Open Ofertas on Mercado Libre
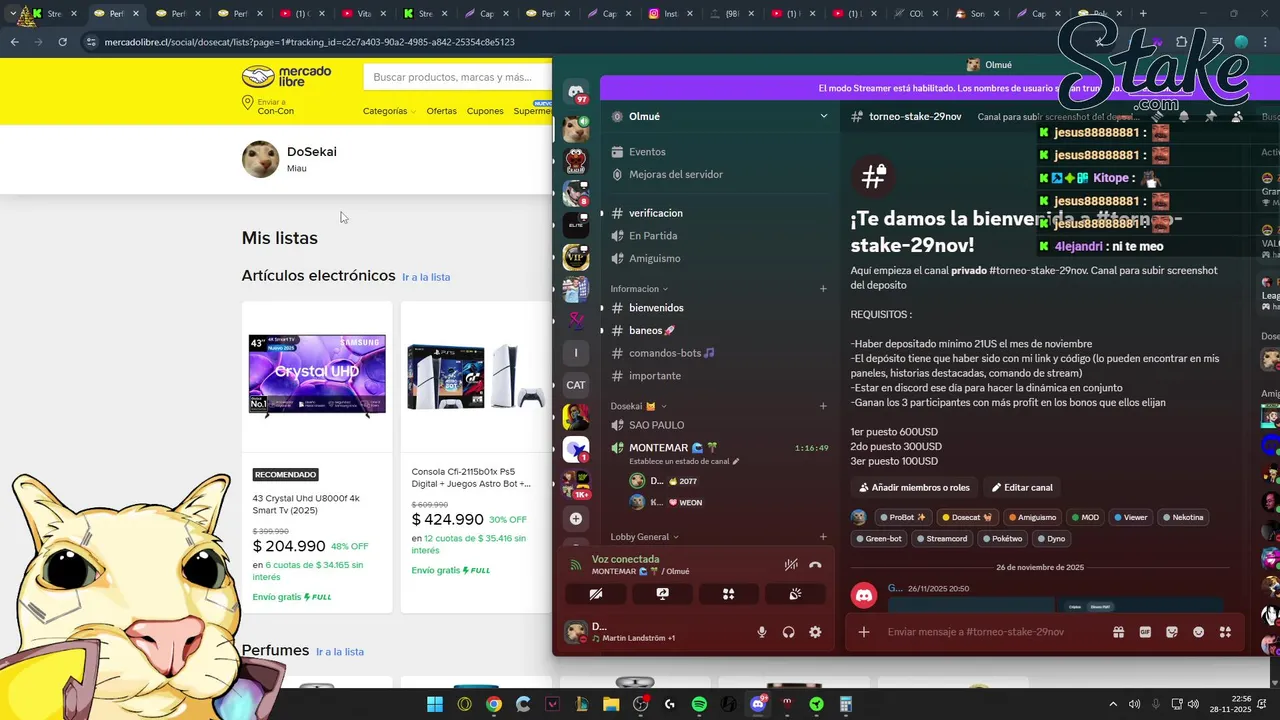Image resolution: width=1280 pixels, height=720 pixels. 441,111
